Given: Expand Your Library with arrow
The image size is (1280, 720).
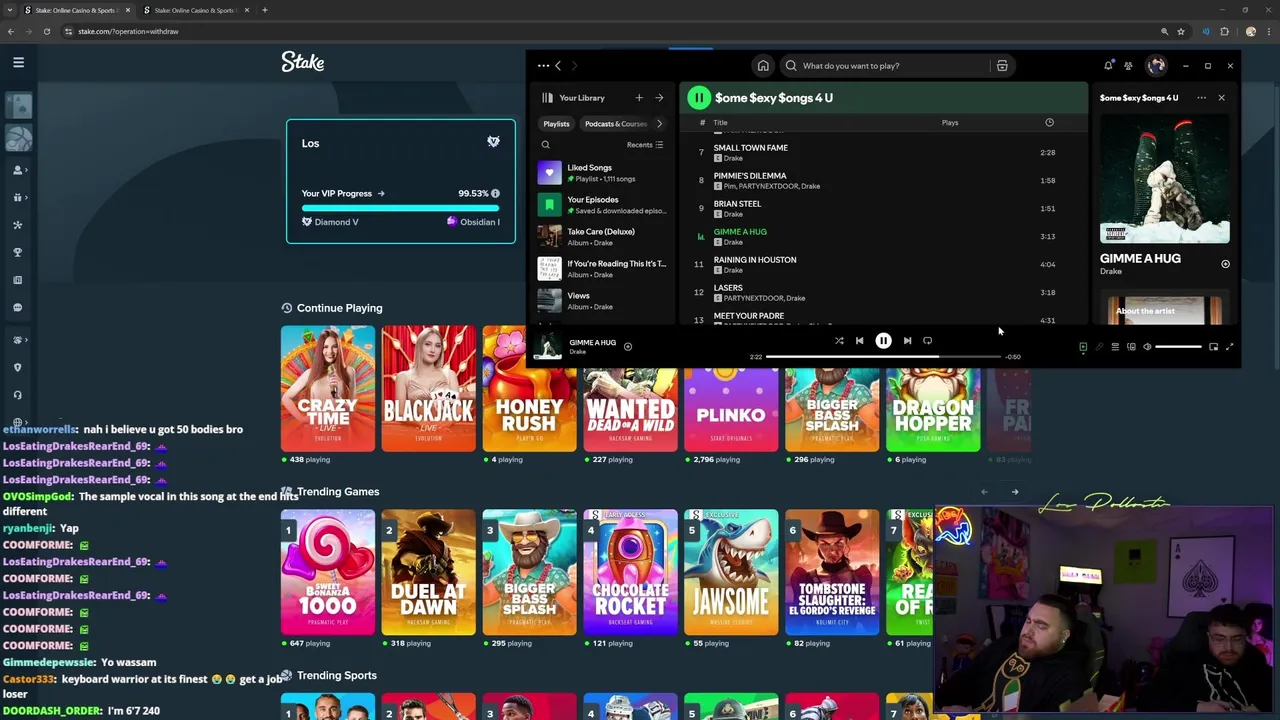Looking at the screenshot, I should click(659, 98).
